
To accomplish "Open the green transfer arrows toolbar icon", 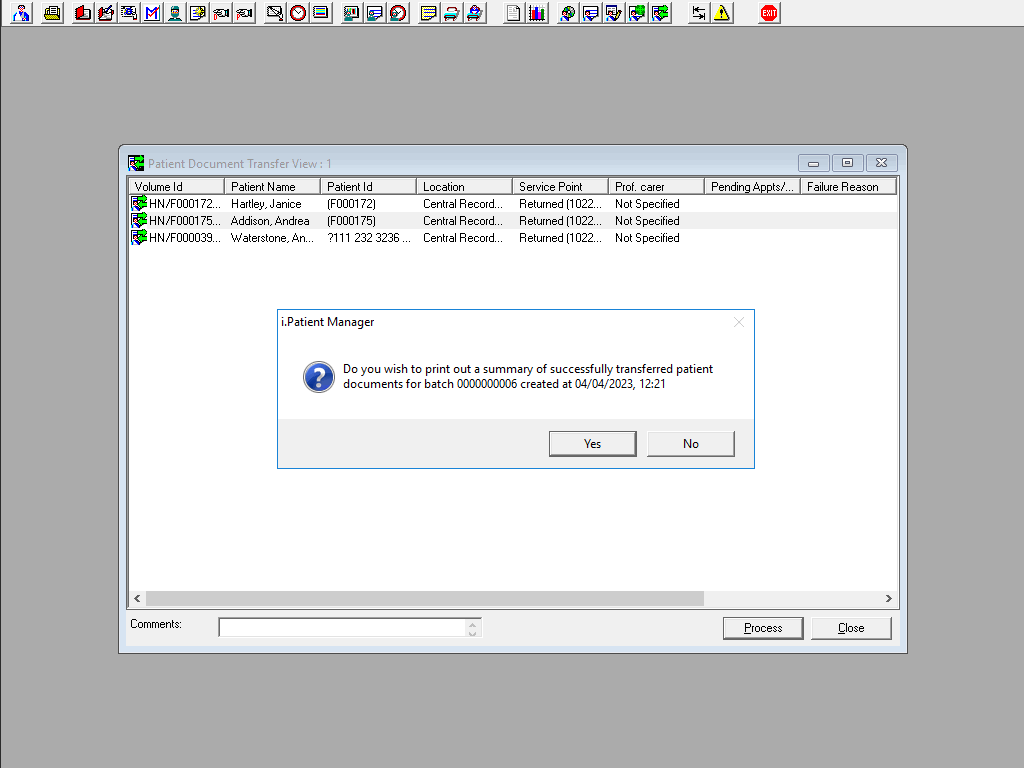I will tap(660, 13).
